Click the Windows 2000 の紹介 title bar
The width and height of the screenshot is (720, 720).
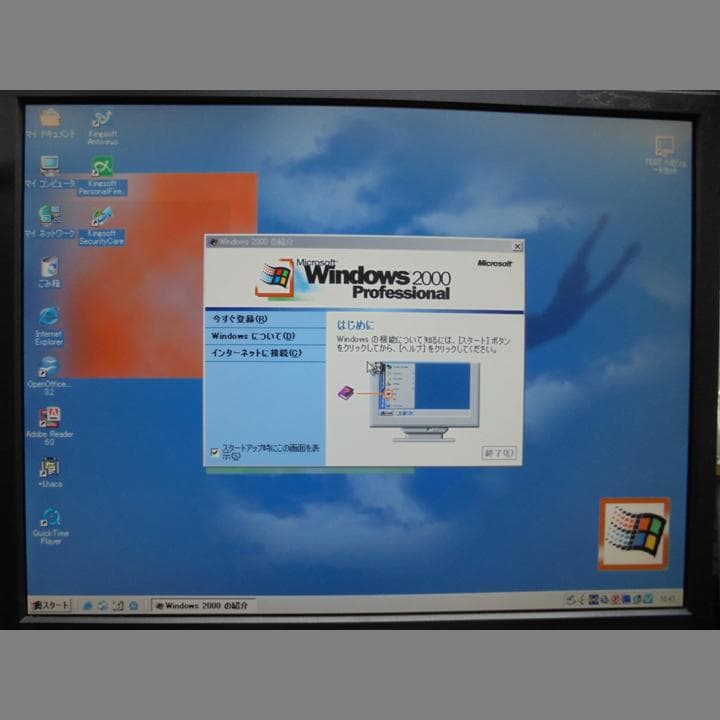point(364,243)
